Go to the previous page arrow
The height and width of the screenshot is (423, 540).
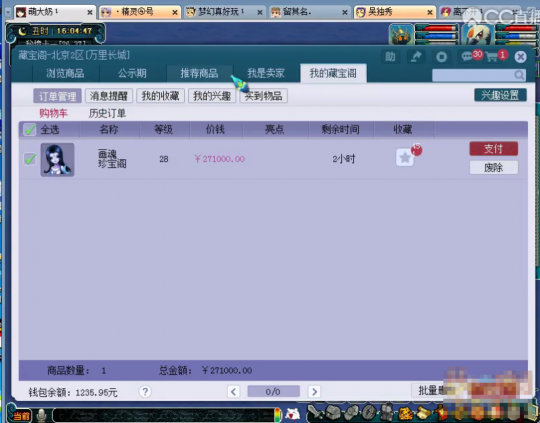pos(233,392)
